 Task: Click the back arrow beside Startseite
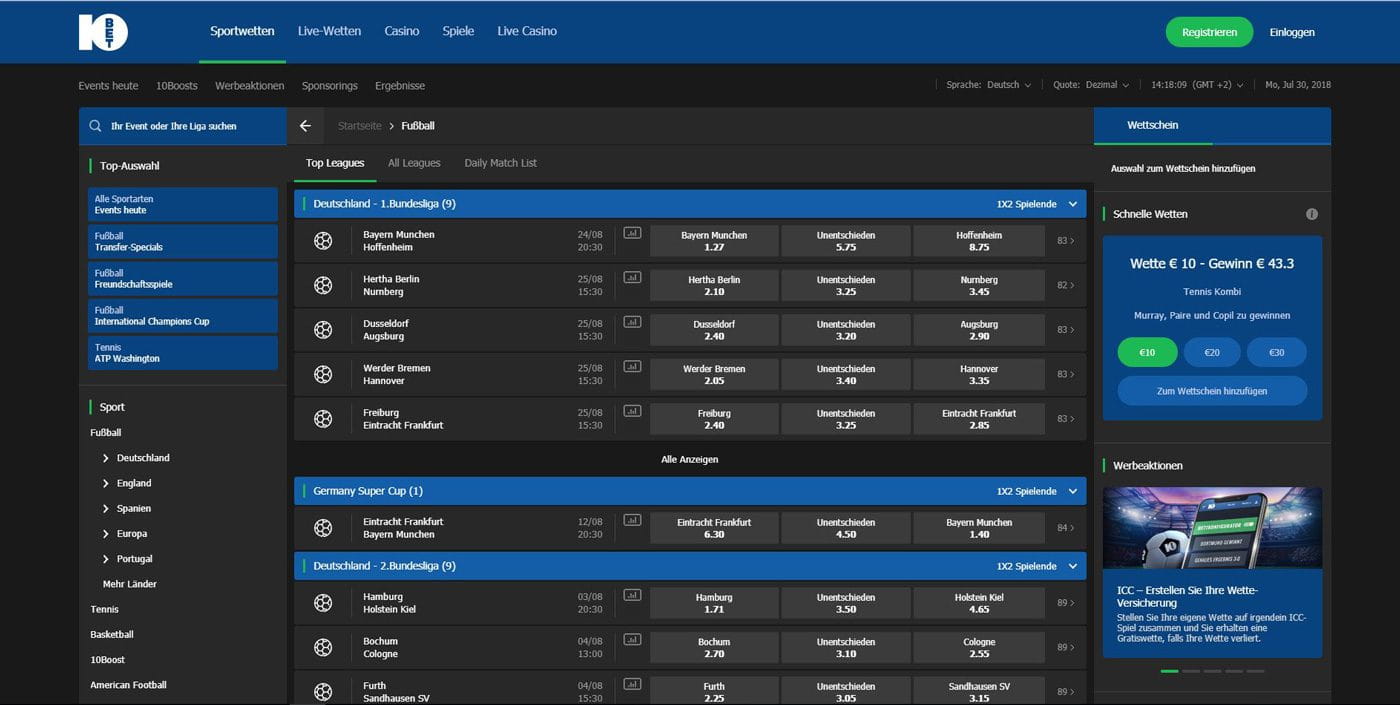pos(306,126)
